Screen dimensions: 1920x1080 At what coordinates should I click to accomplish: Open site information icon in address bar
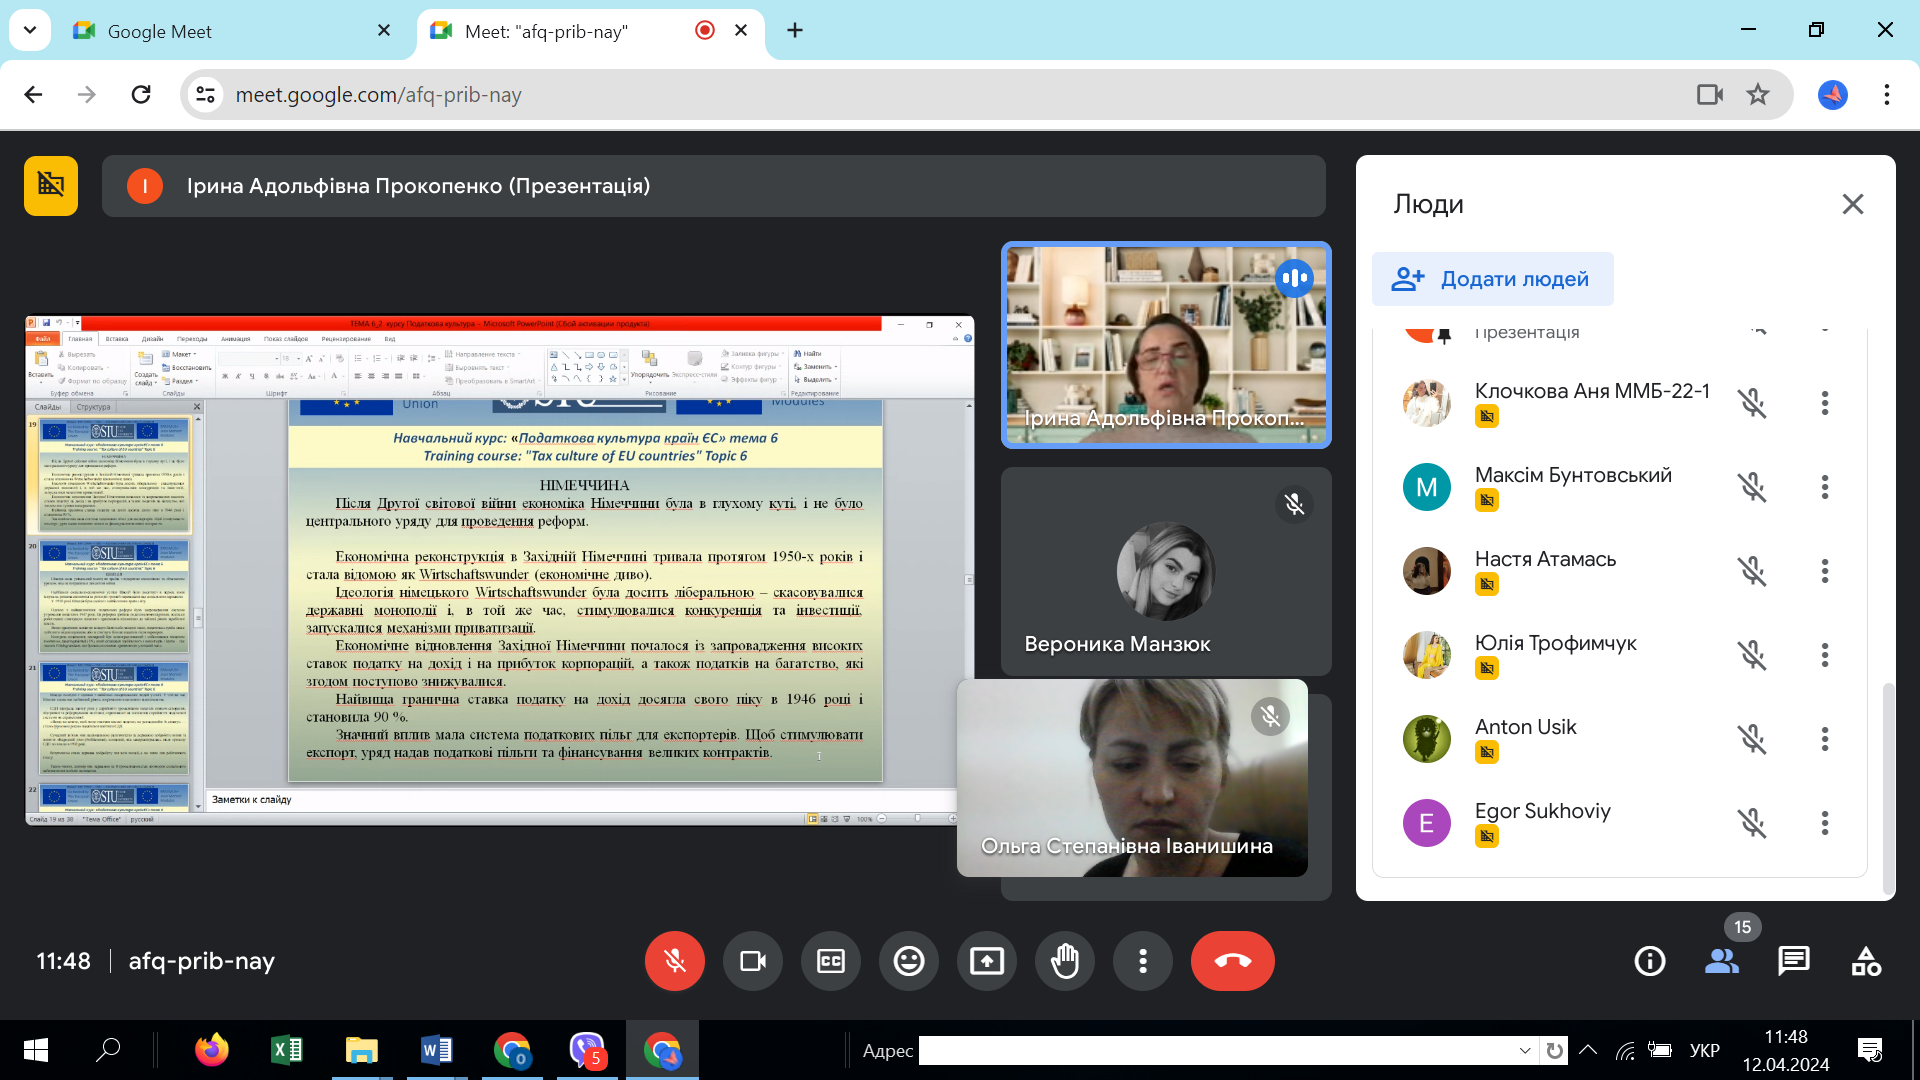(x=206, y=95)
